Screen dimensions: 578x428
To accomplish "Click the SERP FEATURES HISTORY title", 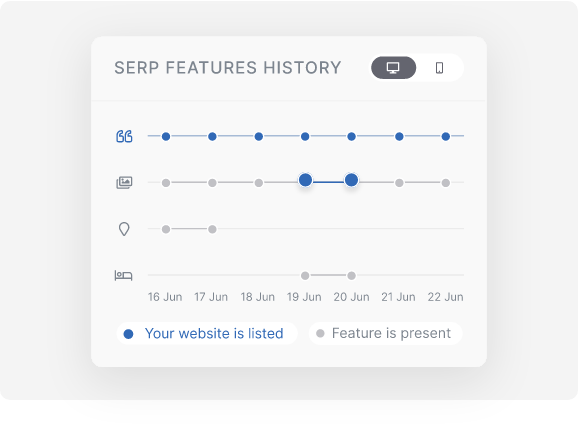I will coord(228,68).
